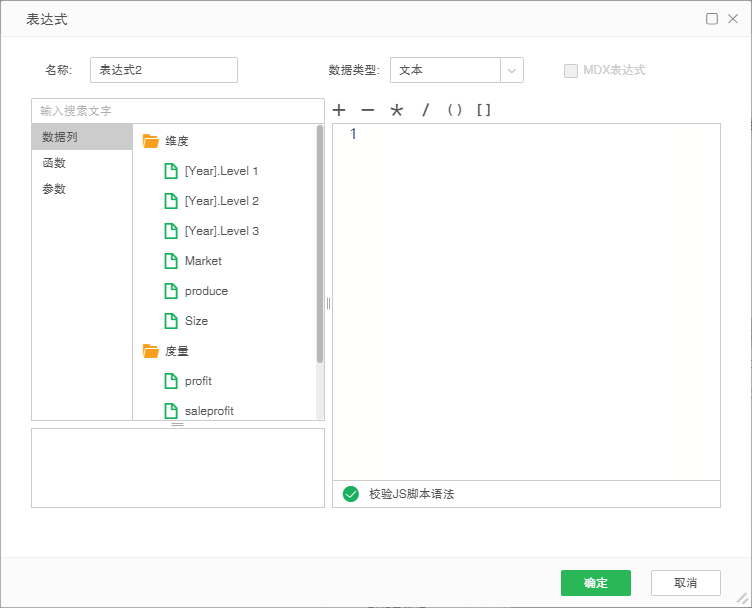Insert parentheses into the expression
This screenshot has width=752, height=608.
pyautogui.click(x=455, y=110)
